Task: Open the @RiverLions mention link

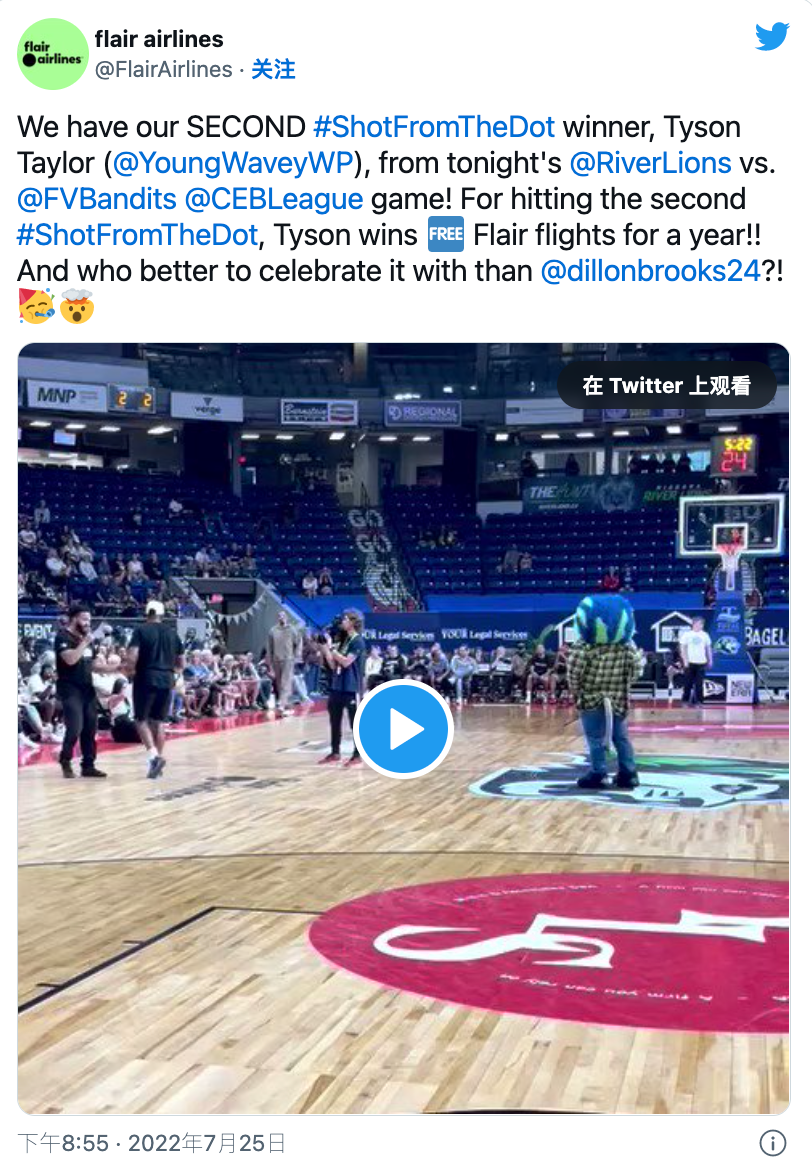Action: [650, 162]
